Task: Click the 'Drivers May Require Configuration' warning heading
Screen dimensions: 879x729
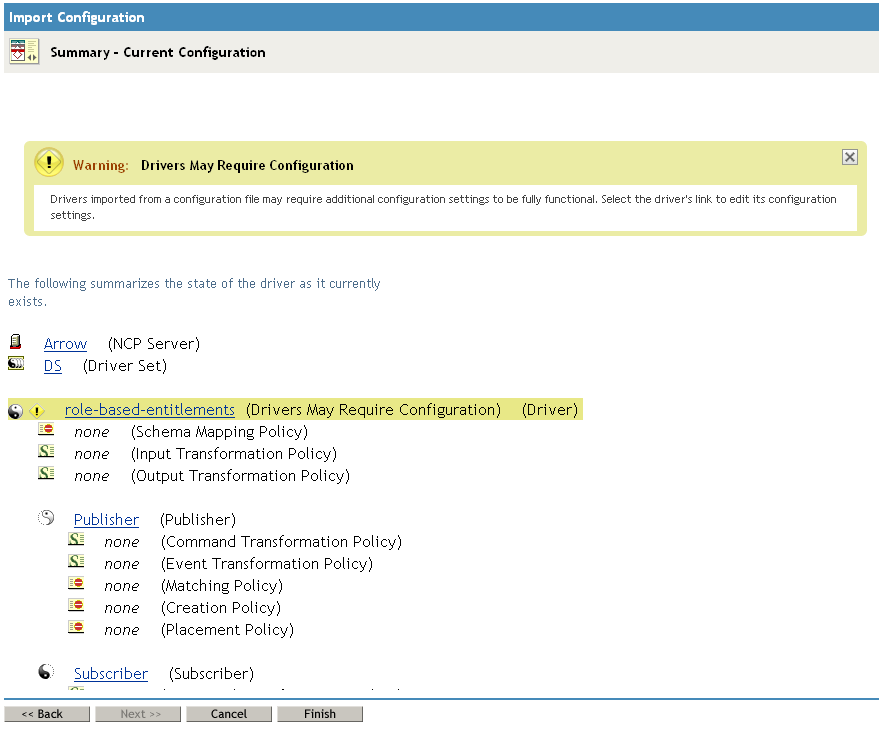Action: click(x=247, y=165)
